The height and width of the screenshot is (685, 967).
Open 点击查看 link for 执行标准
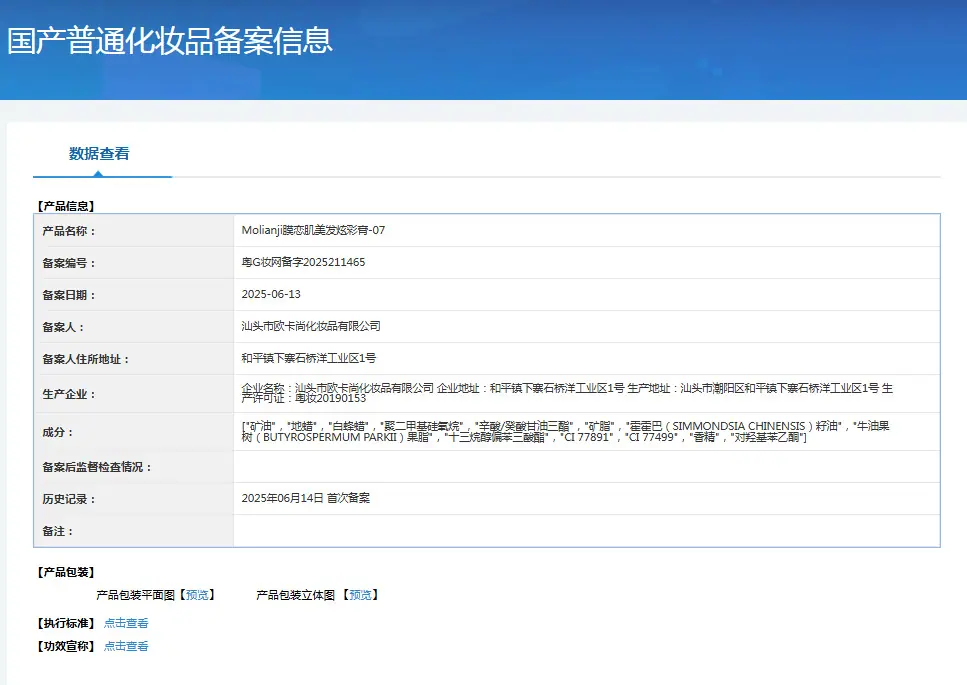pos(126,623)
